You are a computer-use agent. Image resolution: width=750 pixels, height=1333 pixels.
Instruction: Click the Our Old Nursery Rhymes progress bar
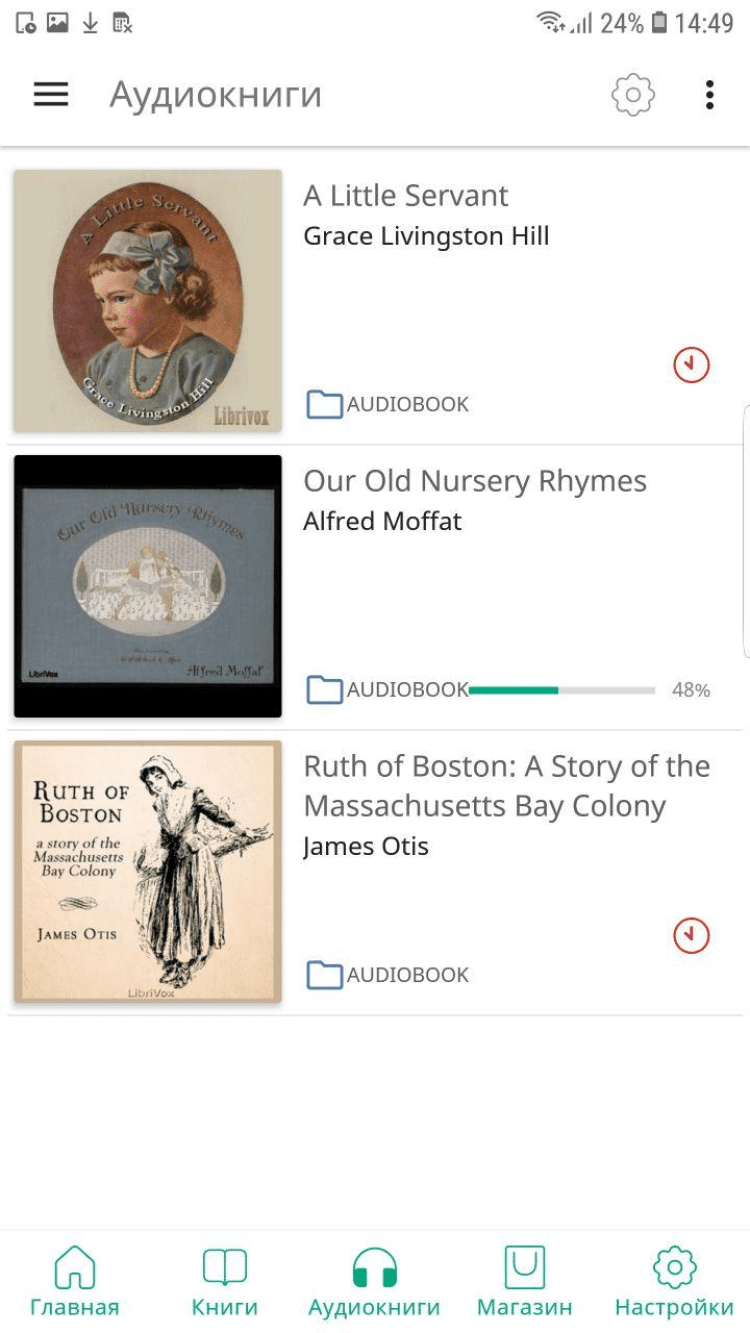(561, 690)
